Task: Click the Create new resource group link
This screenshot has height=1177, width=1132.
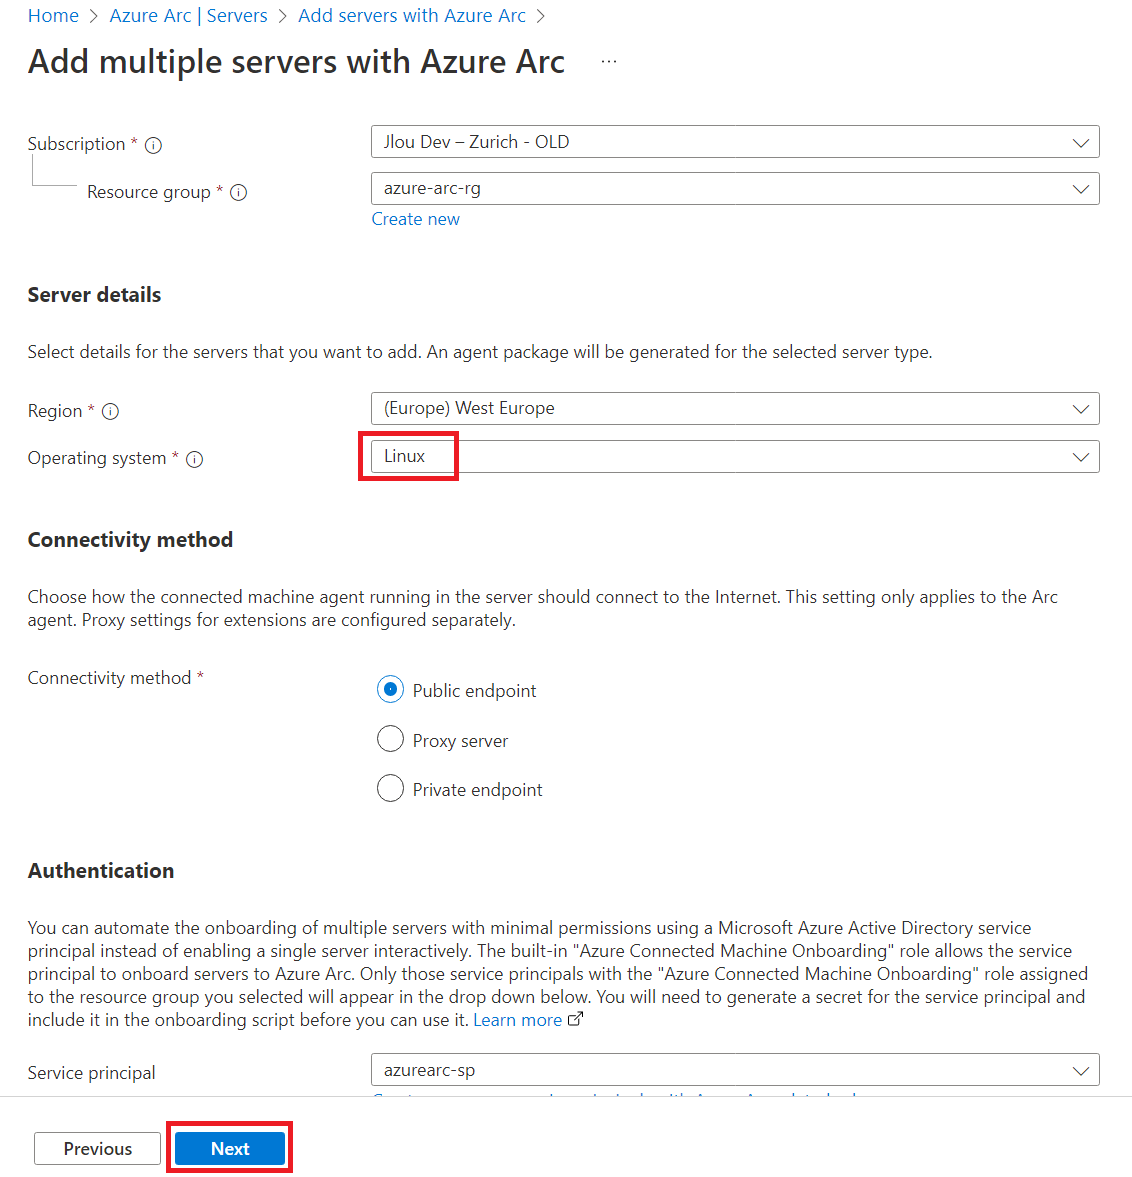Action: (416, 219)
